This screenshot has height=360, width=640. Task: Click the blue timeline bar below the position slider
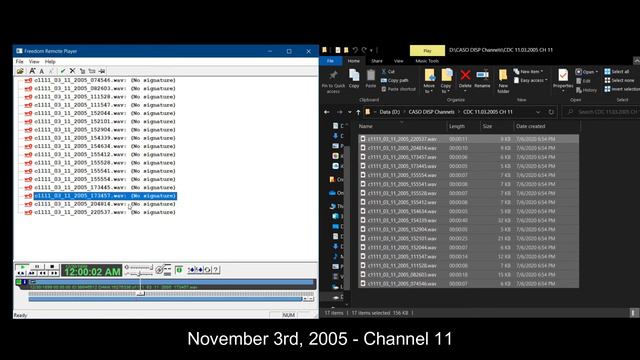pyautogui.click(x=165, y=299)
